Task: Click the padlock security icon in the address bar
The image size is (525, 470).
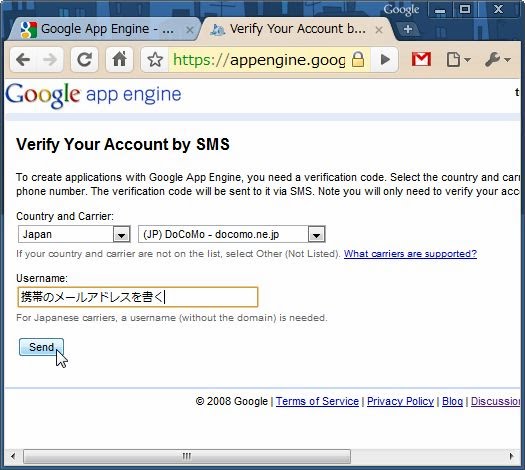Action: 358,60
